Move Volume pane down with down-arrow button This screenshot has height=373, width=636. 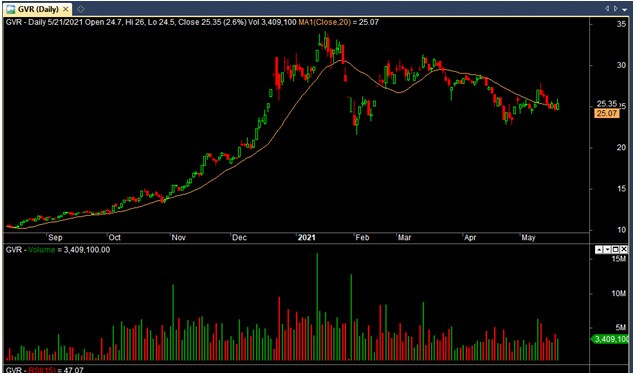point(607,250)
